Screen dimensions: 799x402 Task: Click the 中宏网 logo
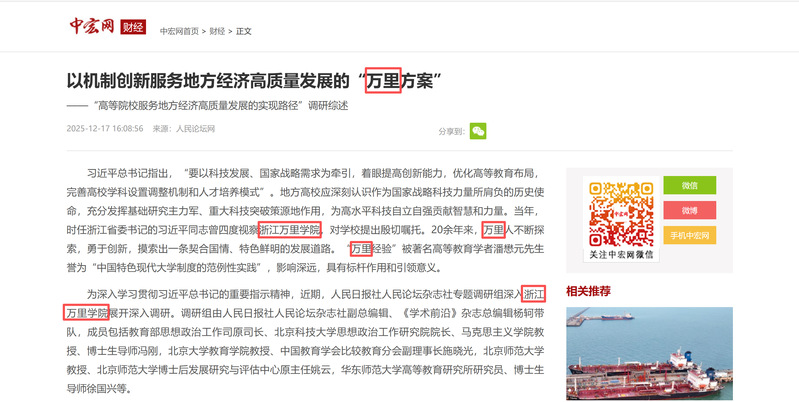pos(92,25)
